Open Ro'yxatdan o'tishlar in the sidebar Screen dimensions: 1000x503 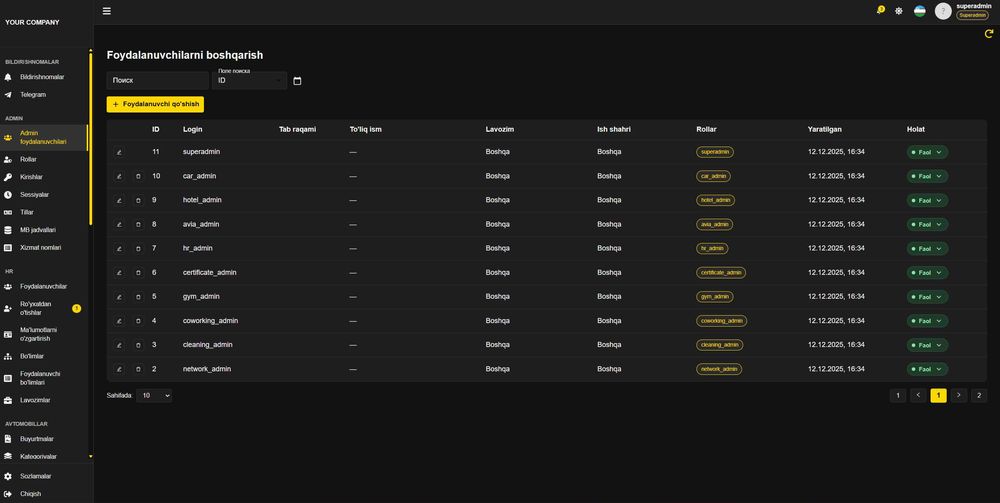(x=43, y=309)
